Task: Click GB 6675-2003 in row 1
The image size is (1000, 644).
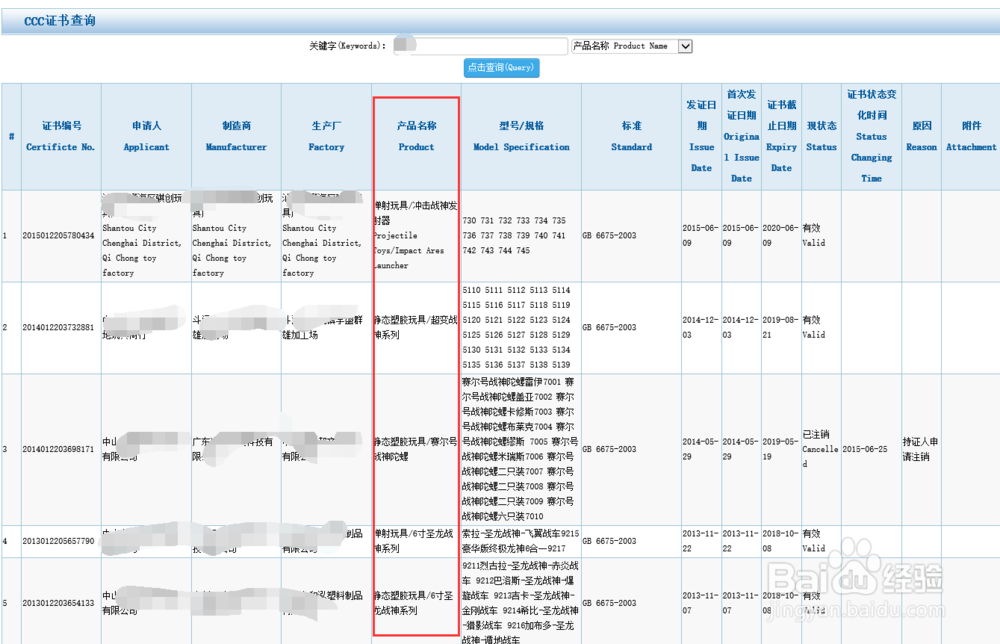Action: click(x=609, y=236)
